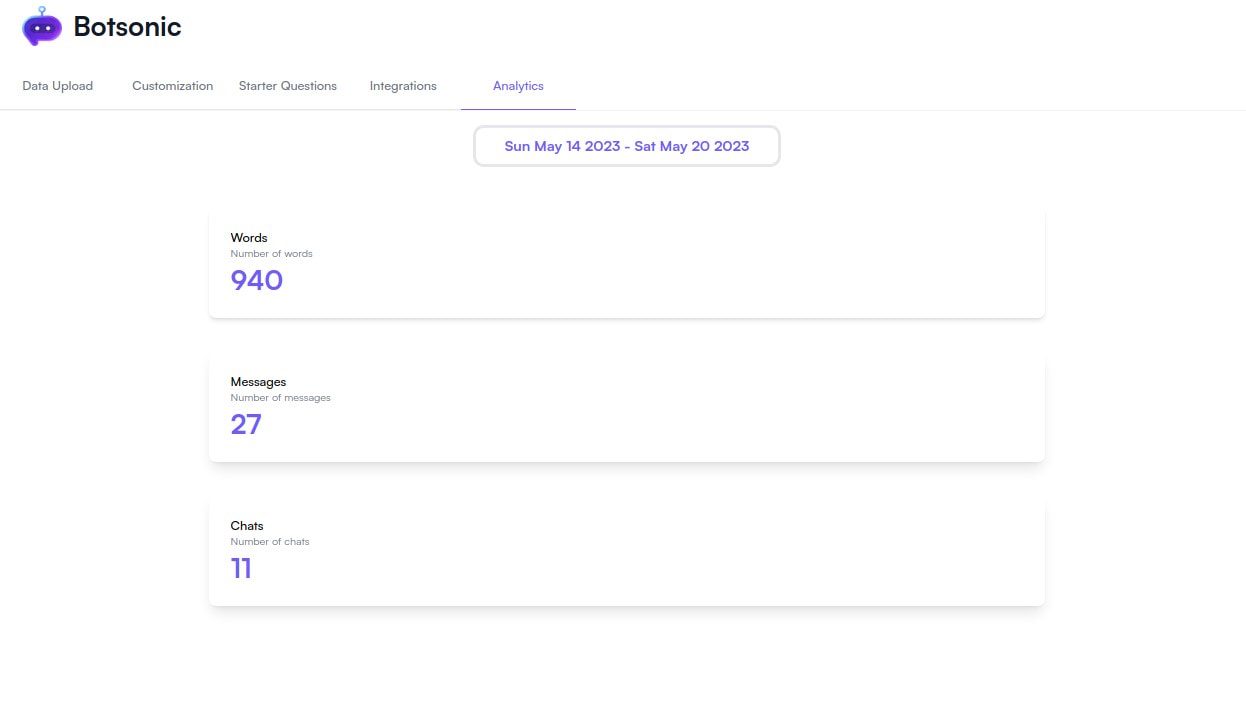The image size is (1246, 726).
Task: Select the Analytics tab
Action: (x=518, y=86)
